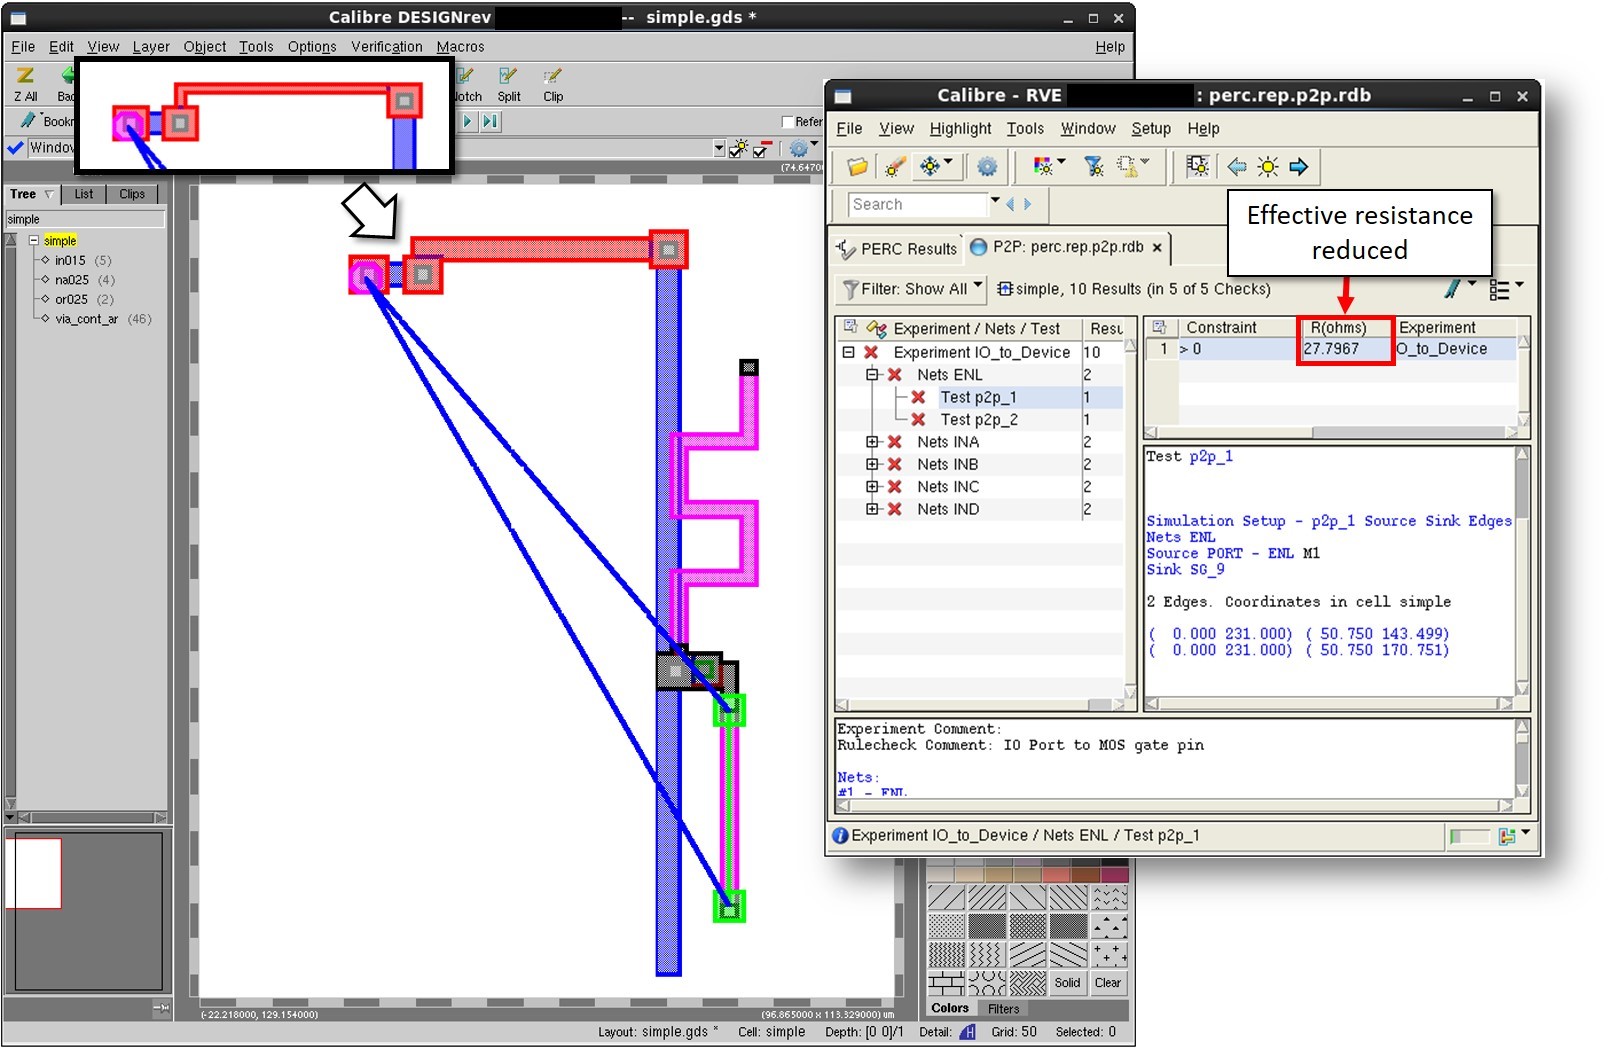The image size is (1610, 1049).
Task: Collapse the Nets ENL node
Action: point(872,375)
